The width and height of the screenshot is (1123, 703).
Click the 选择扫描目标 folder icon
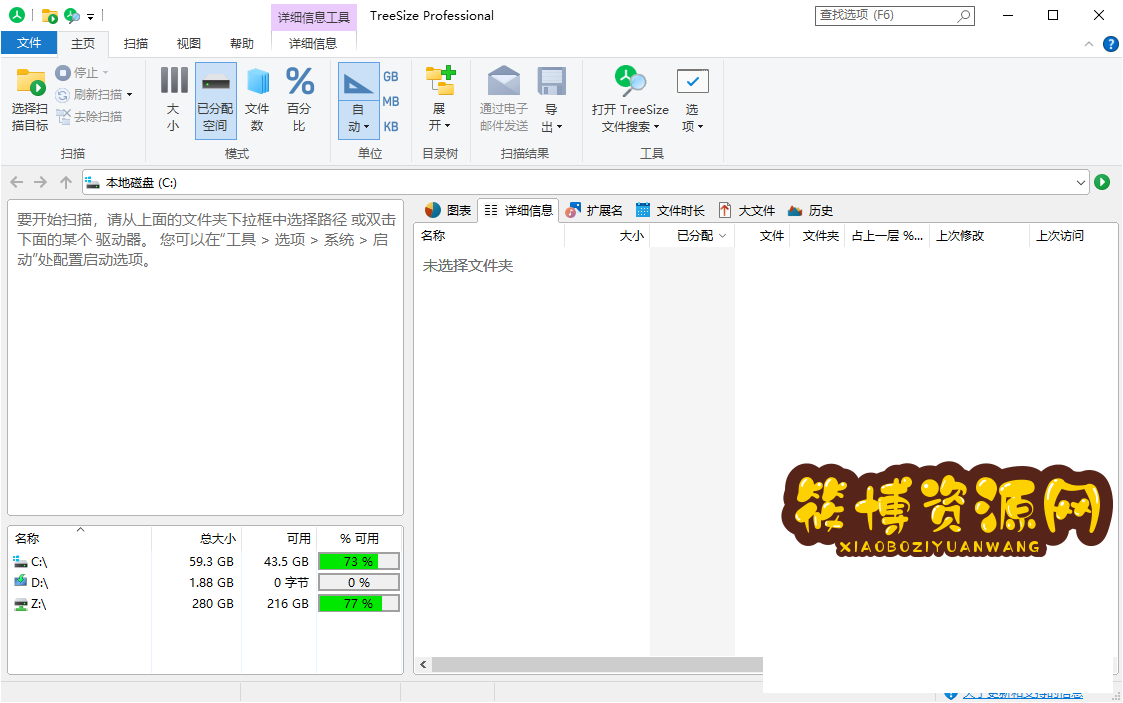[x=30, y=82]
